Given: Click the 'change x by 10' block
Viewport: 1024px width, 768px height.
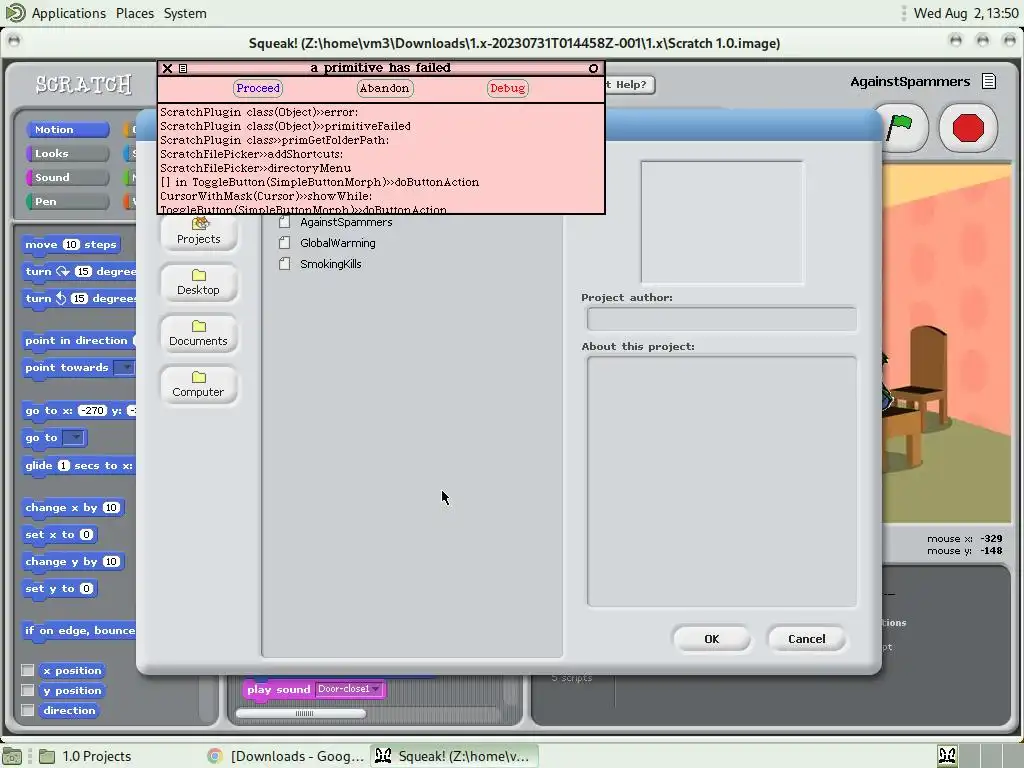Looking at the screenshot, I should click(x=72, y=508).
